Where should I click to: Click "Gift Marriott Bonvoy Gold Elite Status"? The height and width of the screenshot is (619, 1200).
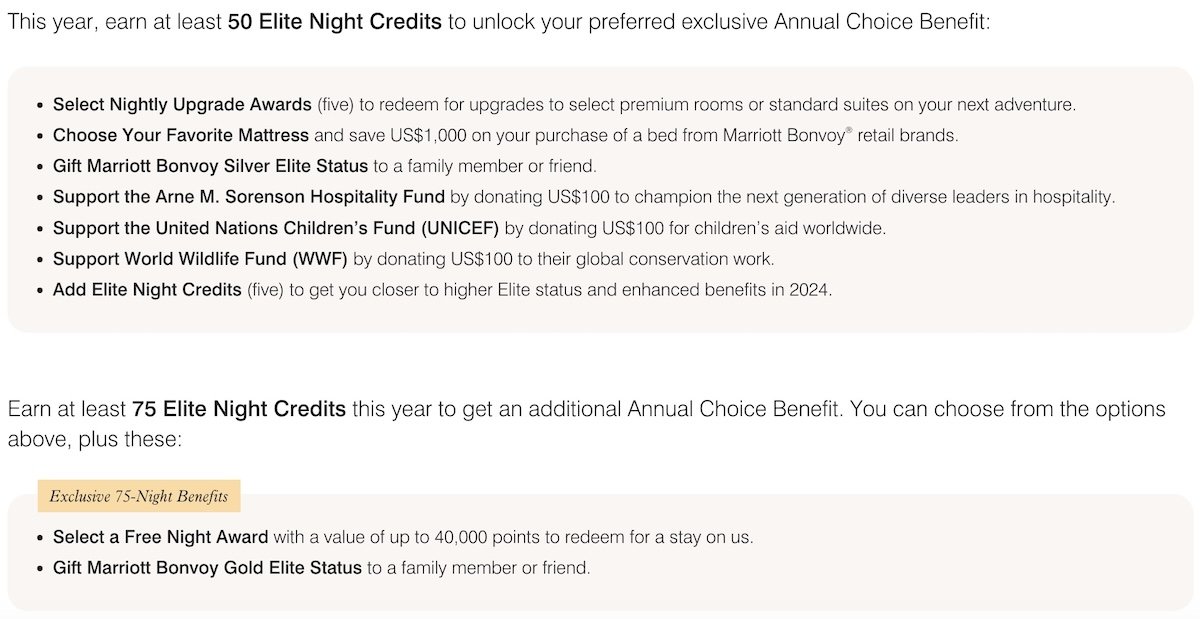click(x=207, y=568)
